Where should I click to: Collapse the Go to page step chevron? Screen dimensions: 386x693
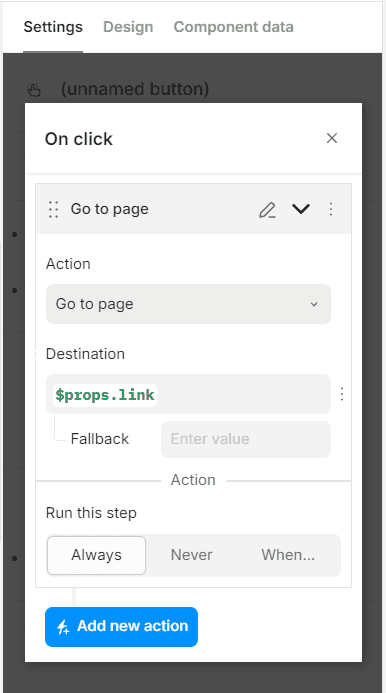pos(301,209)
